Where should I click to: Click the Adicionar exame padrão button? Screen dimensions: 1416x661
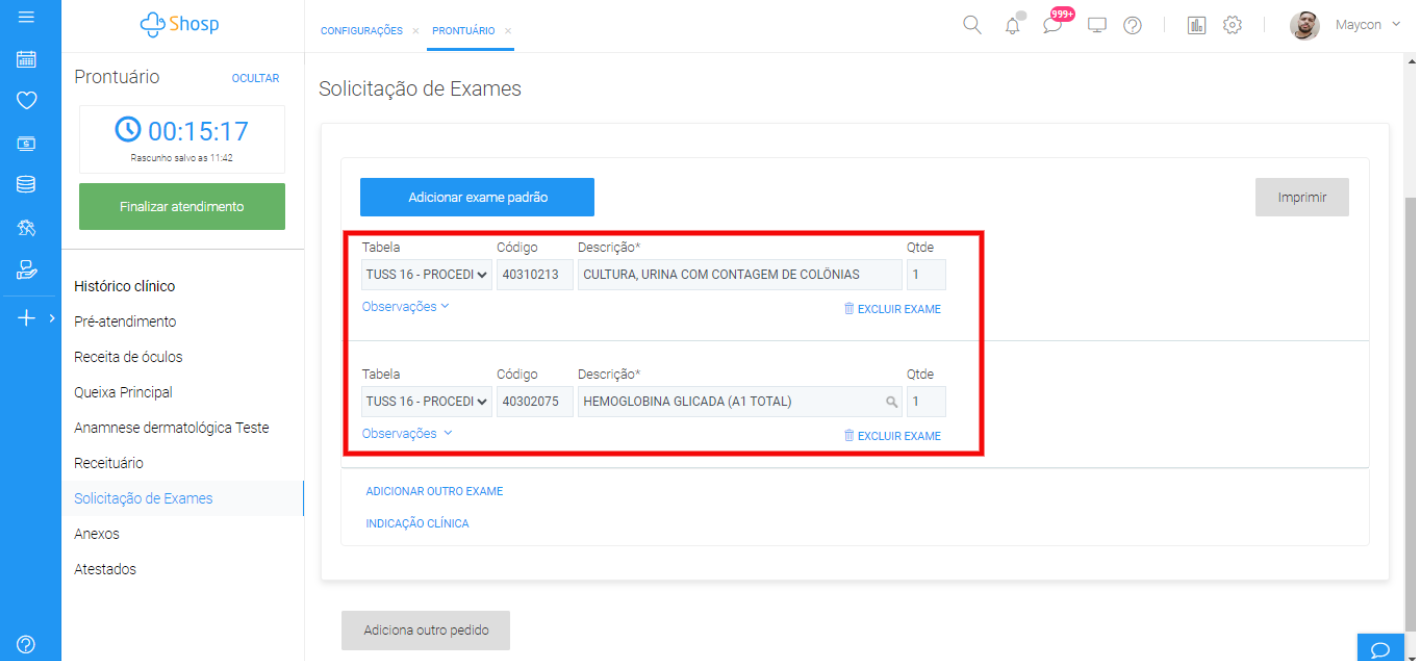[477, 197]
